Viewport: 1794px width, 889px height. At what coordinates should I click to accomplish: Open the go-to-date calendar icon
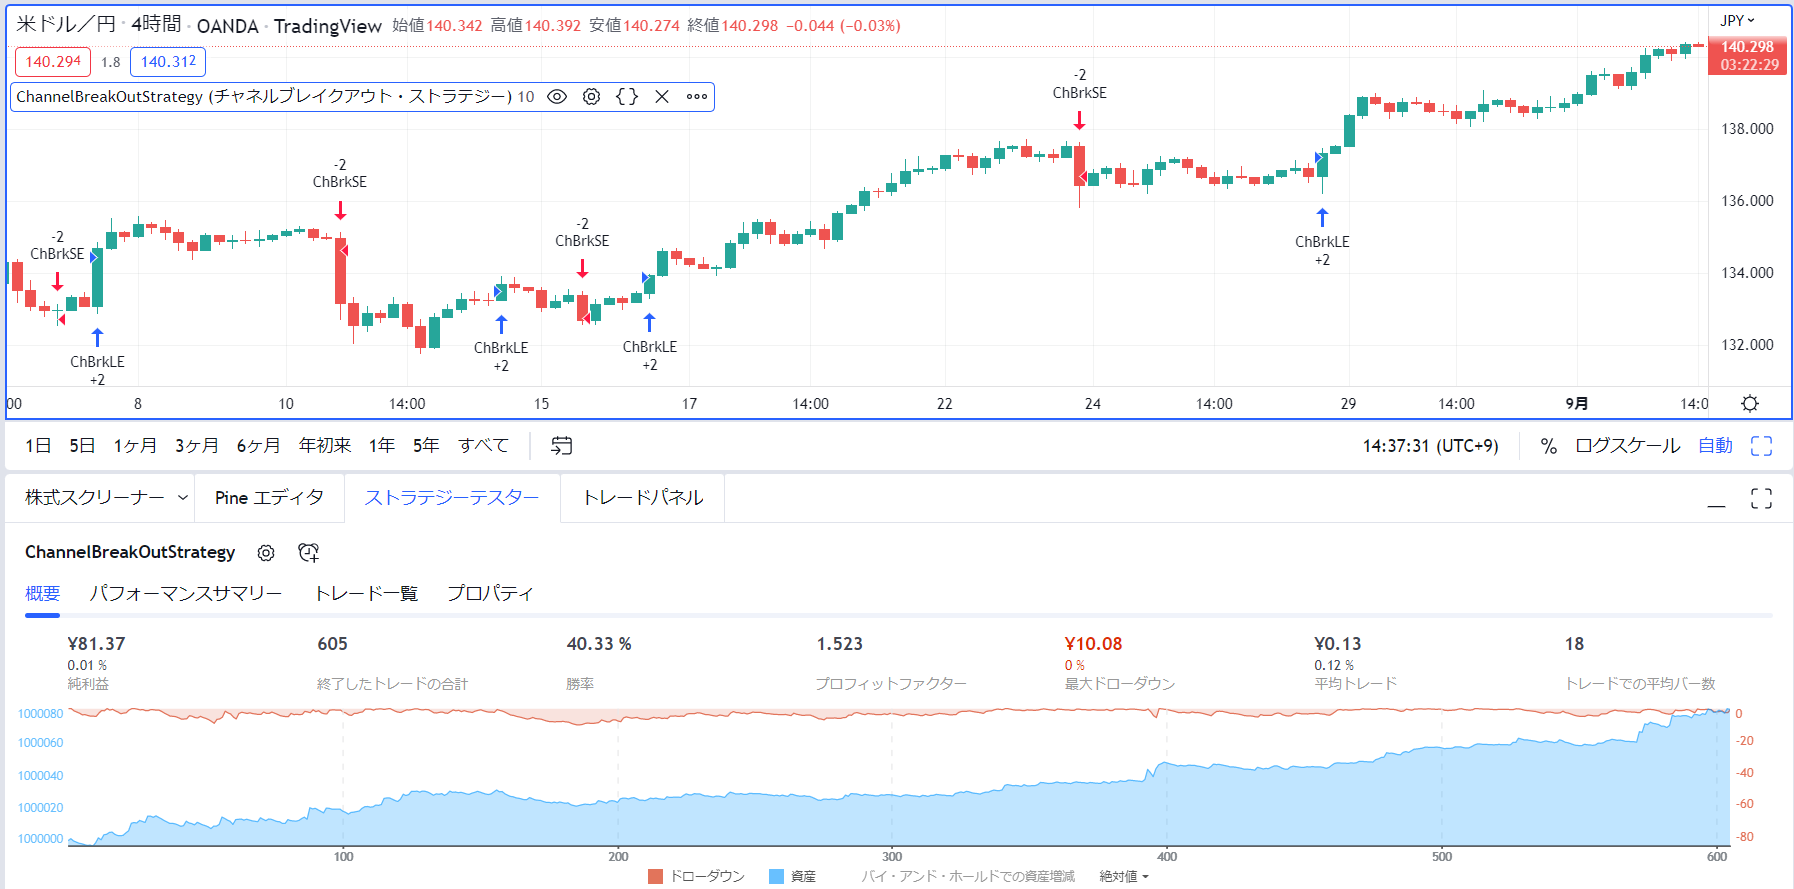[562, 446]
